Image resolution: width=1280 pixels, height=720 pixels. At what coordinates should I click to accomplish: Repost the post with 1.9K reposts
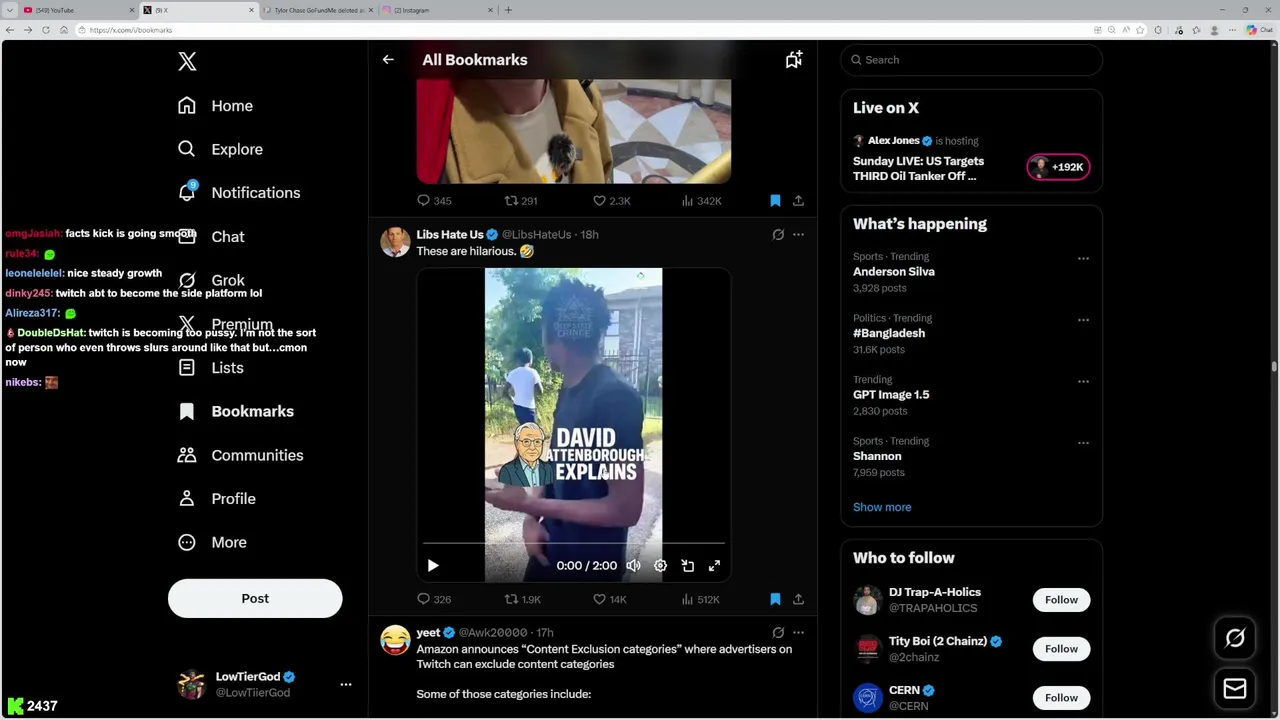click(523, 599)
